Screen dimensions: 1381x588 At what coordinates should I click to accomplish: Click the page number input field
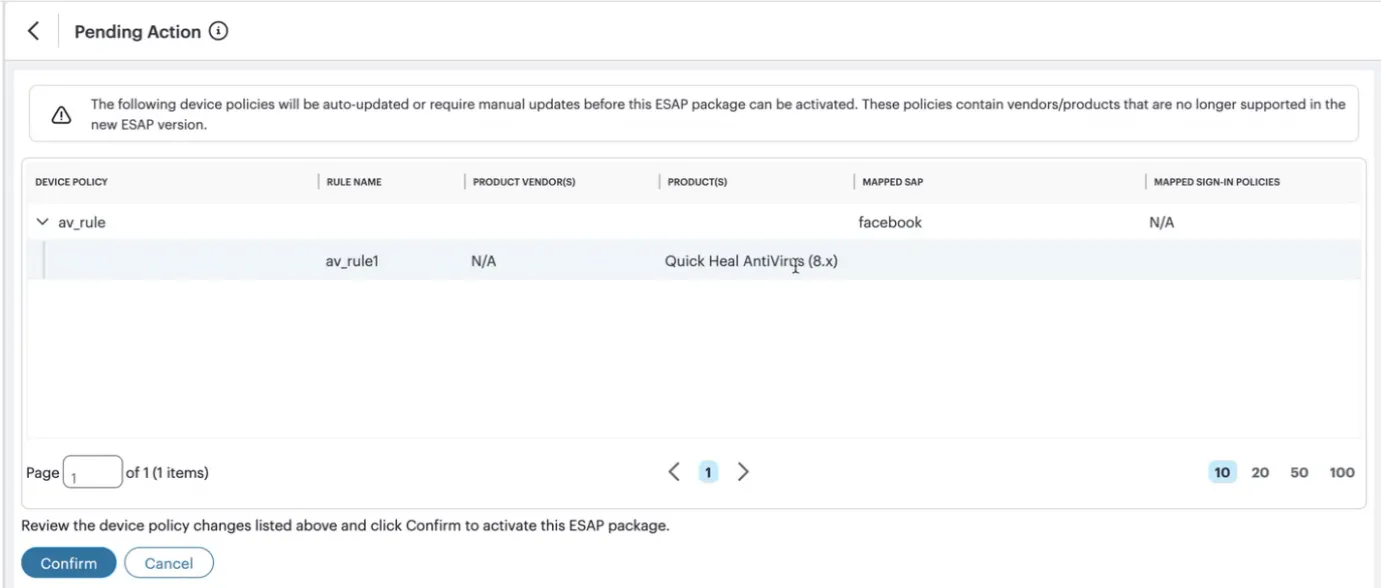click(x=92, y=473)
